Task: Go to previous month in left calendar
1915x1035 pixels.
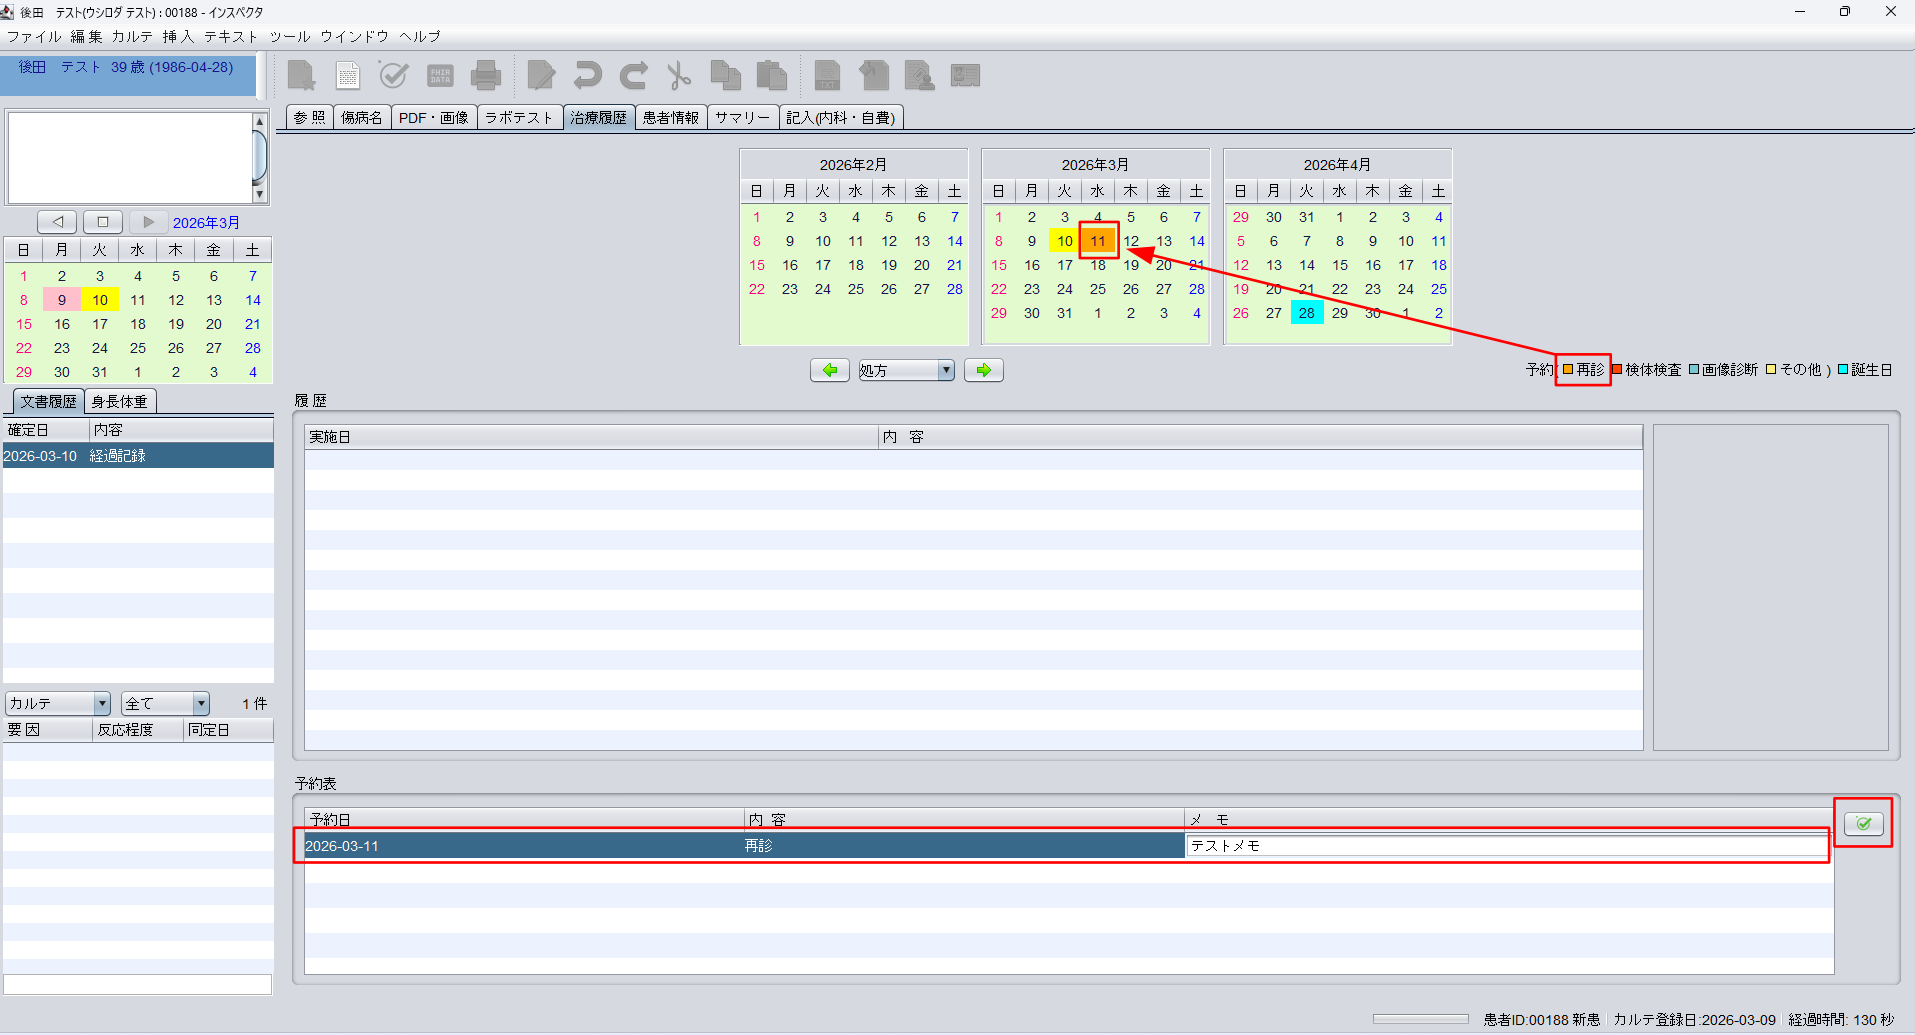Action: pos(57,222)
